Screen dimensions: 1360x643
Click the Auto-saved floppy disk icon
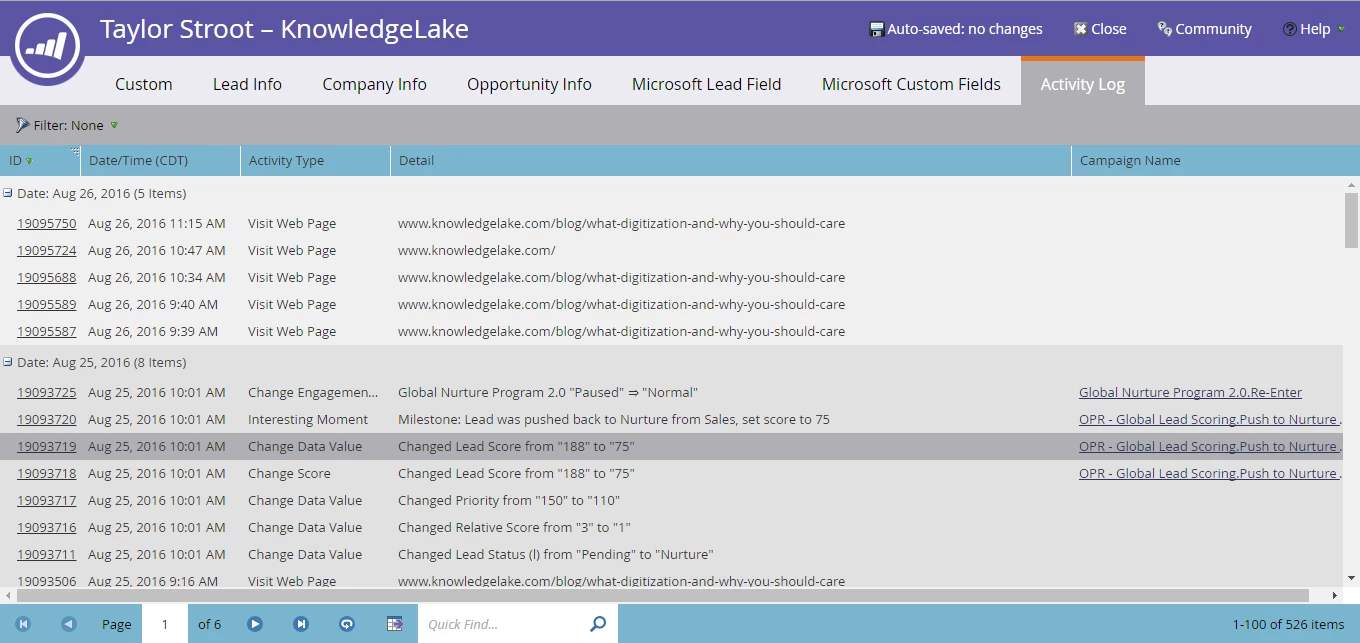pos(877,29)
